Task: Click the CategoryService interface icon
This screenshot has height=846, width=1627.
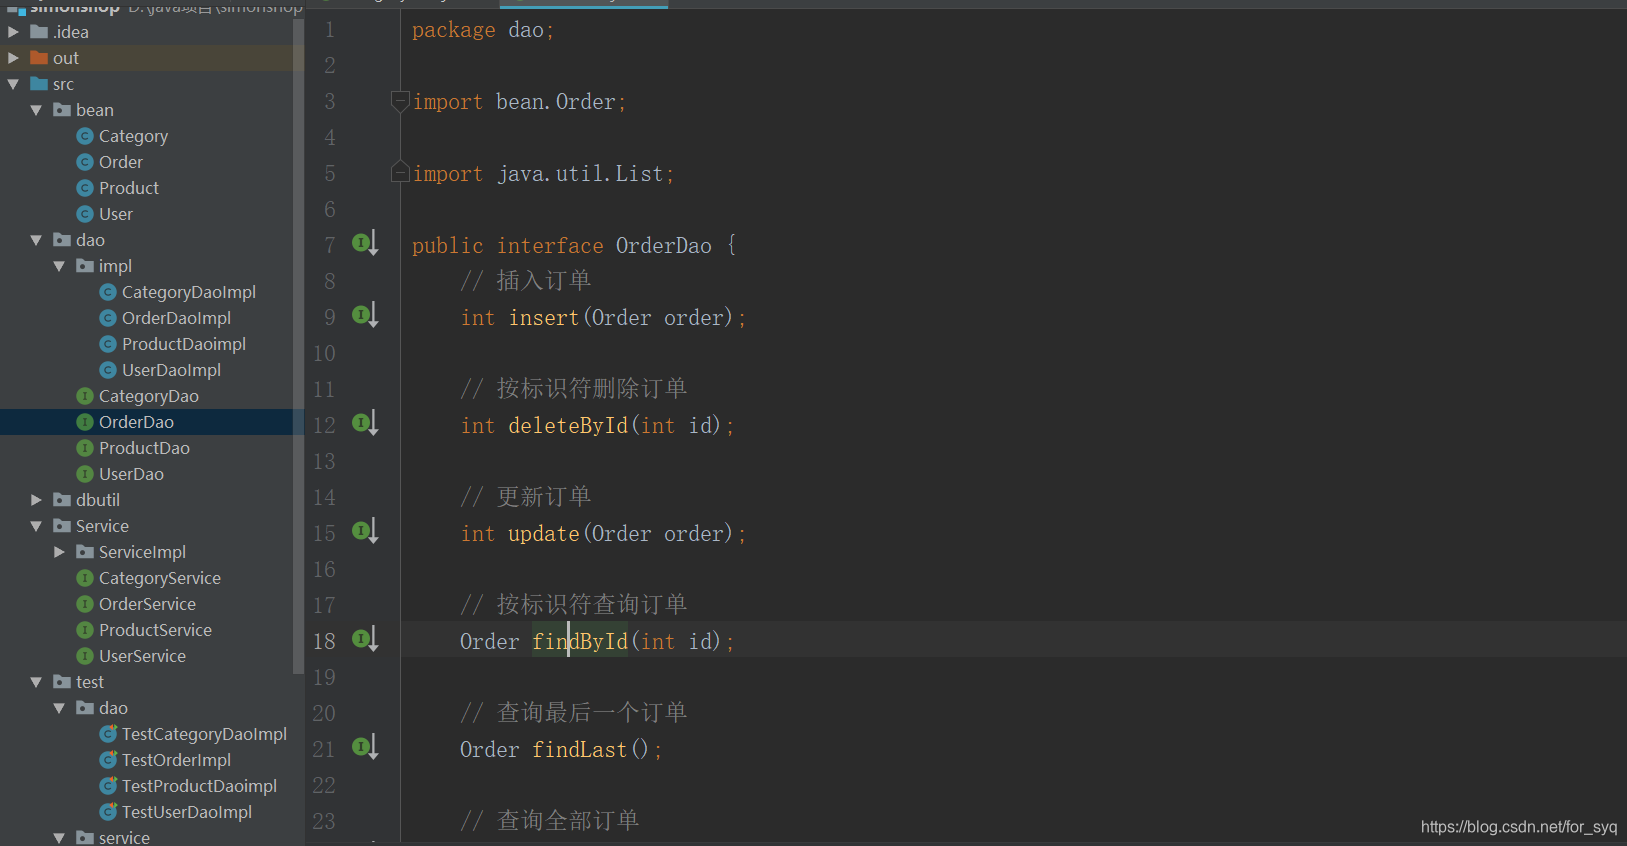Action: (x=85, y=578)
